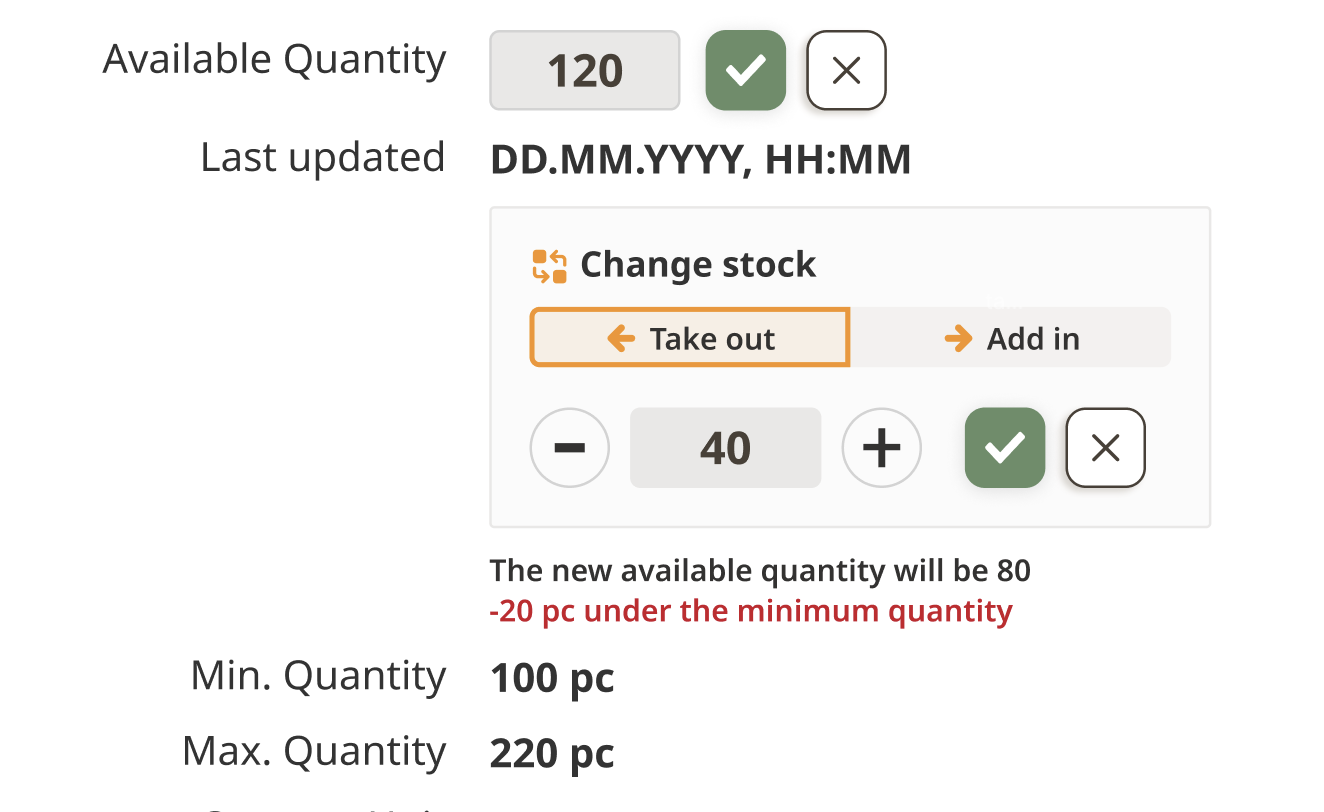Select the Take out option
The image size is (1324, 812).
pyautogui.click(x=690, y=338)
